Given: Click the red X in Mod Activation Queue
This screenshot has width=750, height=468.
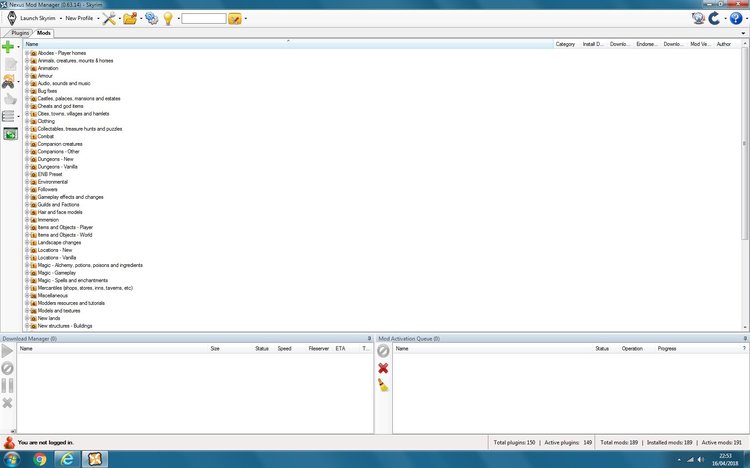Looking at the screenshot, I should 383,368.
